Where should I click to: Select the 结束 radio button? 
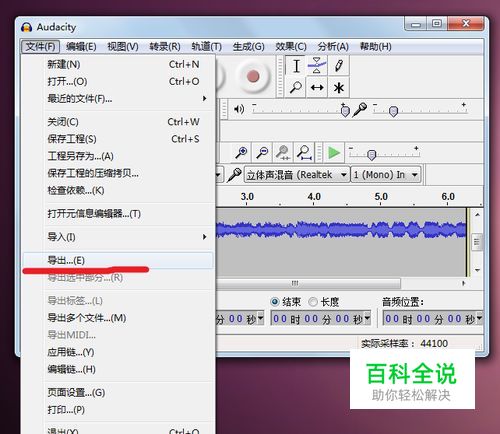point(275,302)
